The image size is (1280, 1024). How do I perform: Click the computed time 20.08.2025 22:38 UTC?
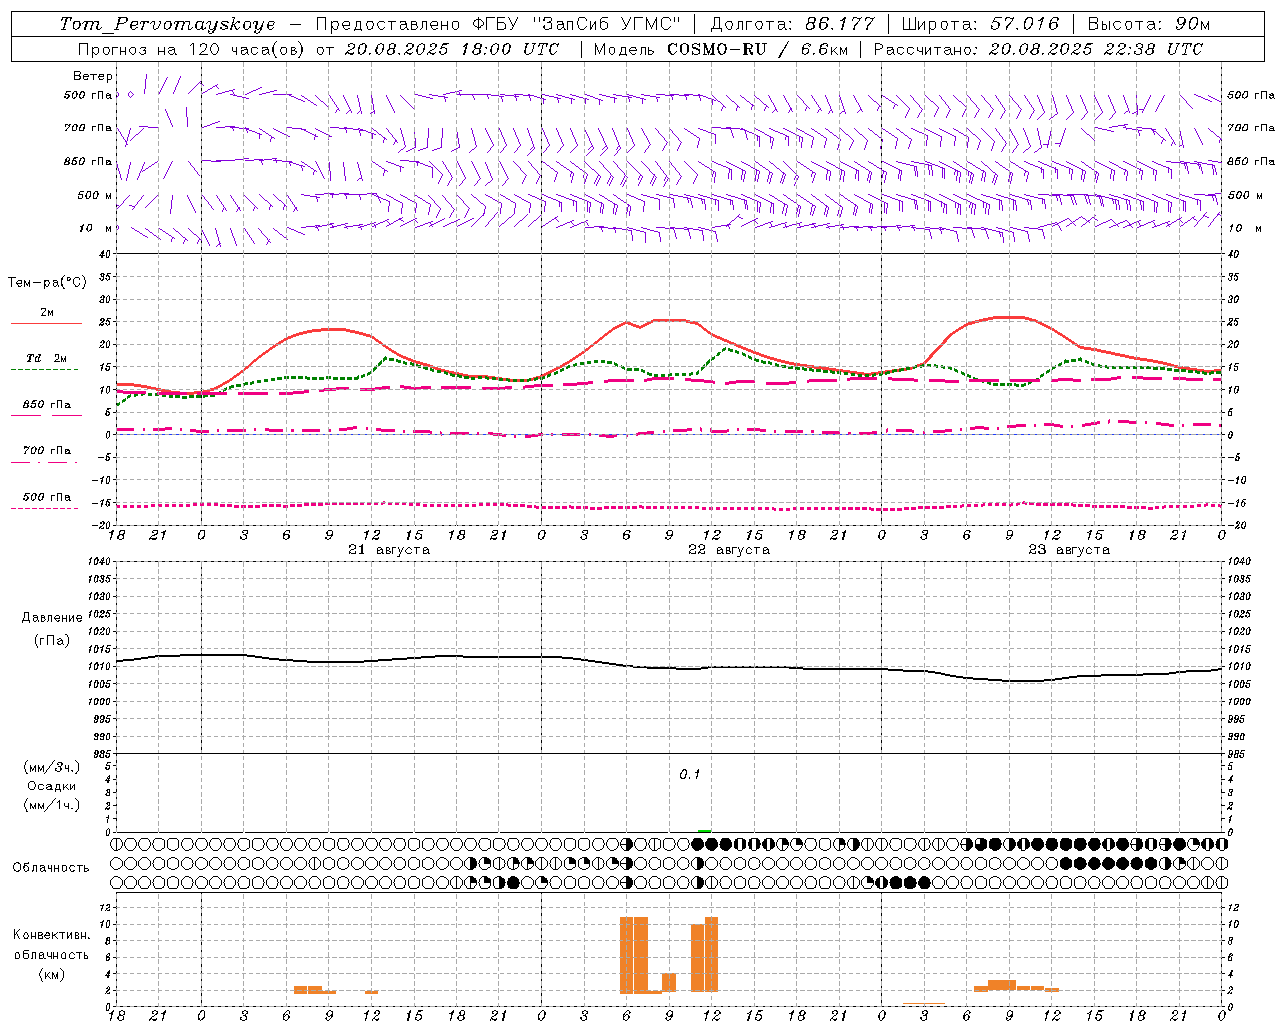(1096, 49)
